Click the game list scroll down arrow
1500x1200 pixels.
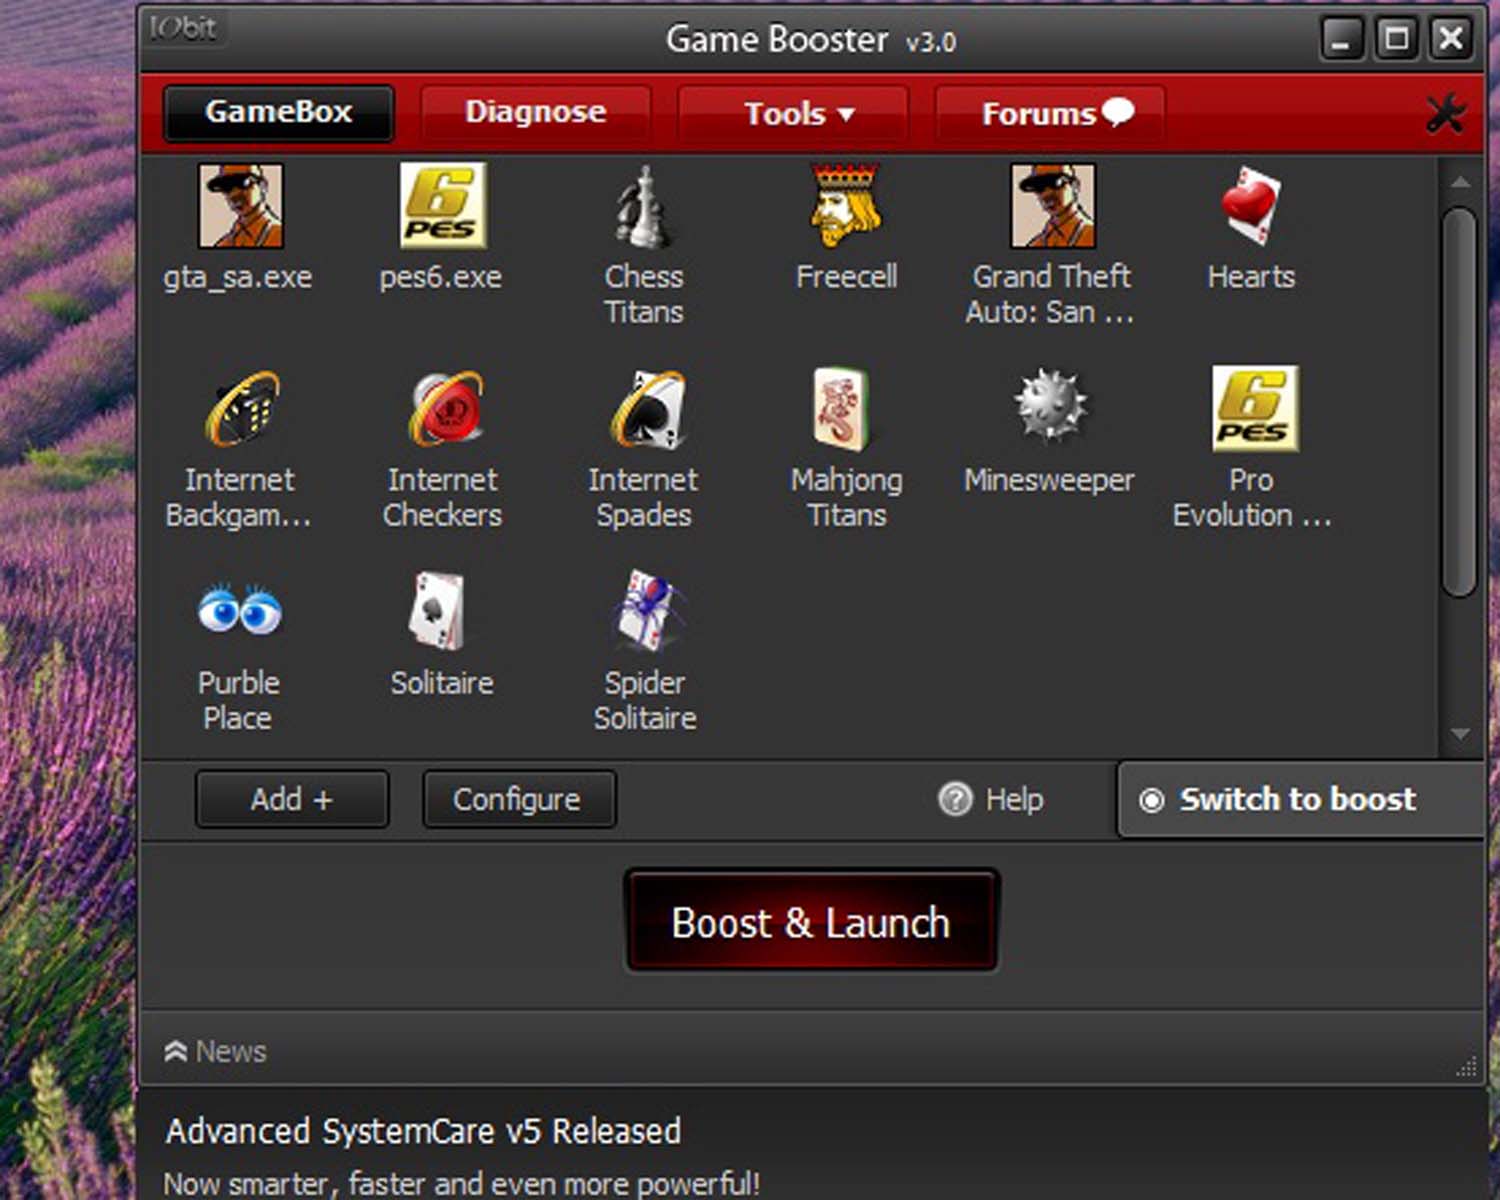[x=1460, y=734]
